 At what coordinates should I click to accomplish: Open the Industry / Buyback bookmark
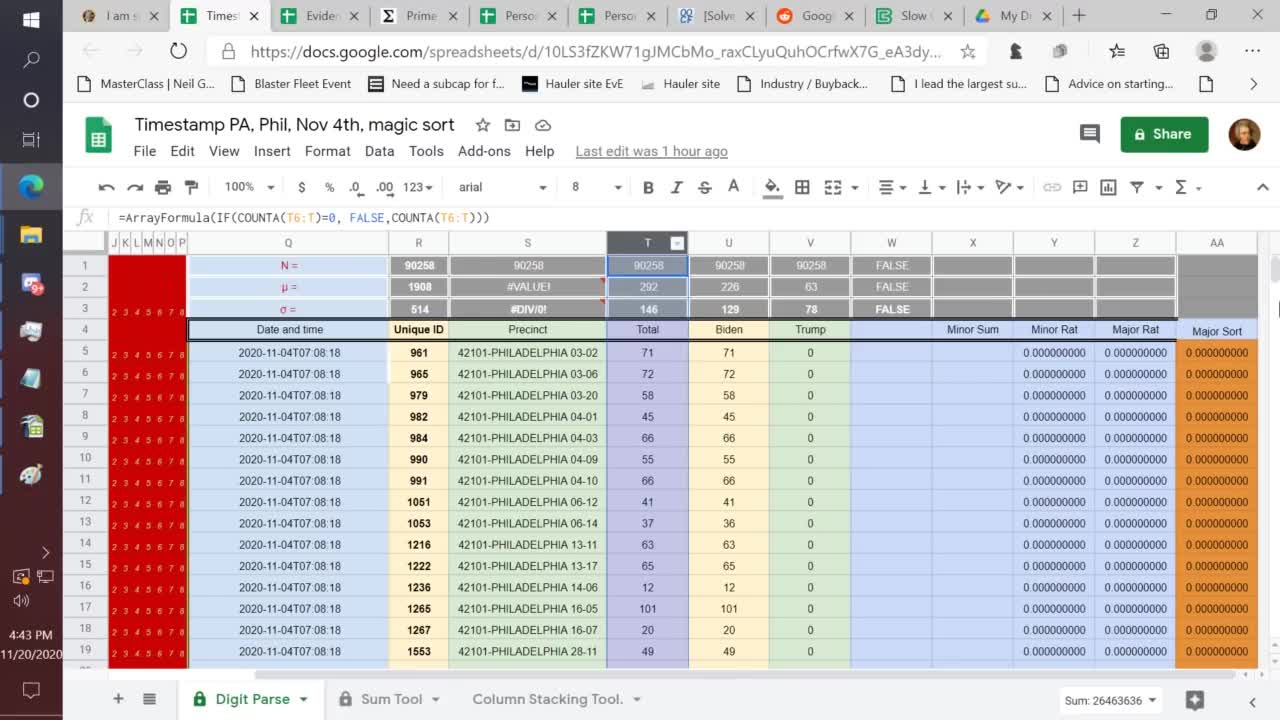click(x=802, y=84)
